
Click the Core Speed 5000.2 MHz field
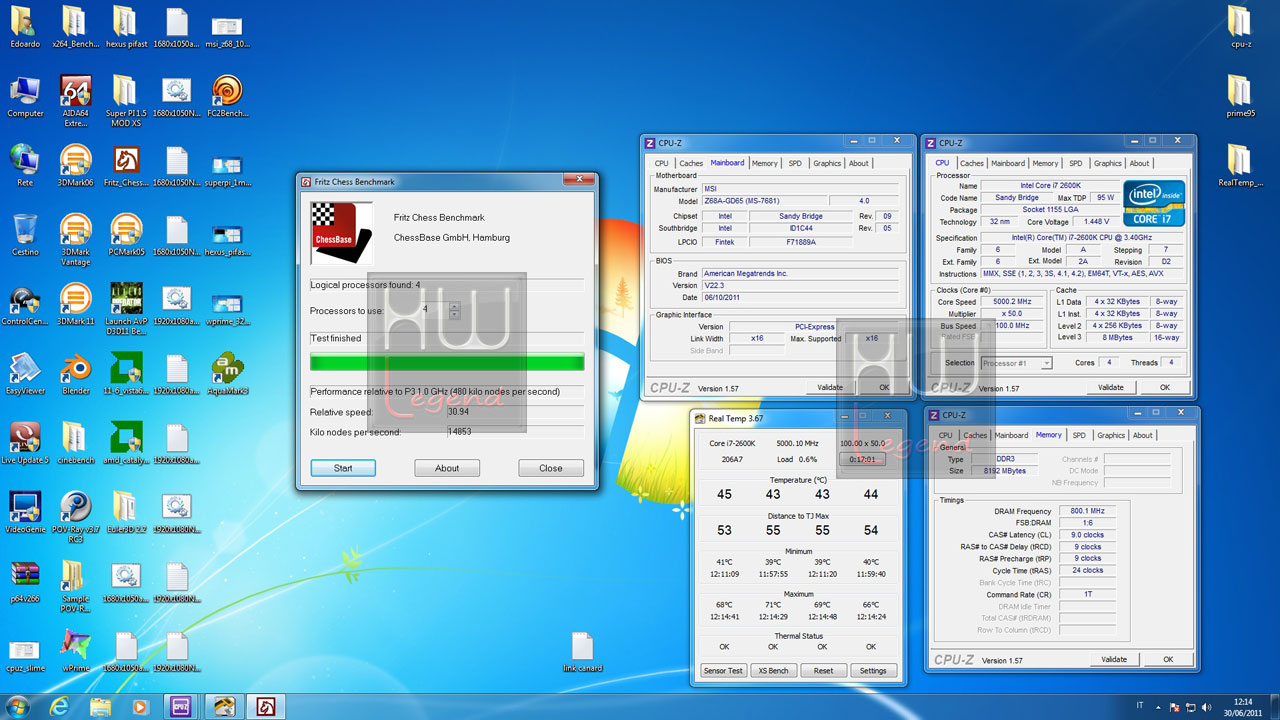click(x=1014, y=301)
